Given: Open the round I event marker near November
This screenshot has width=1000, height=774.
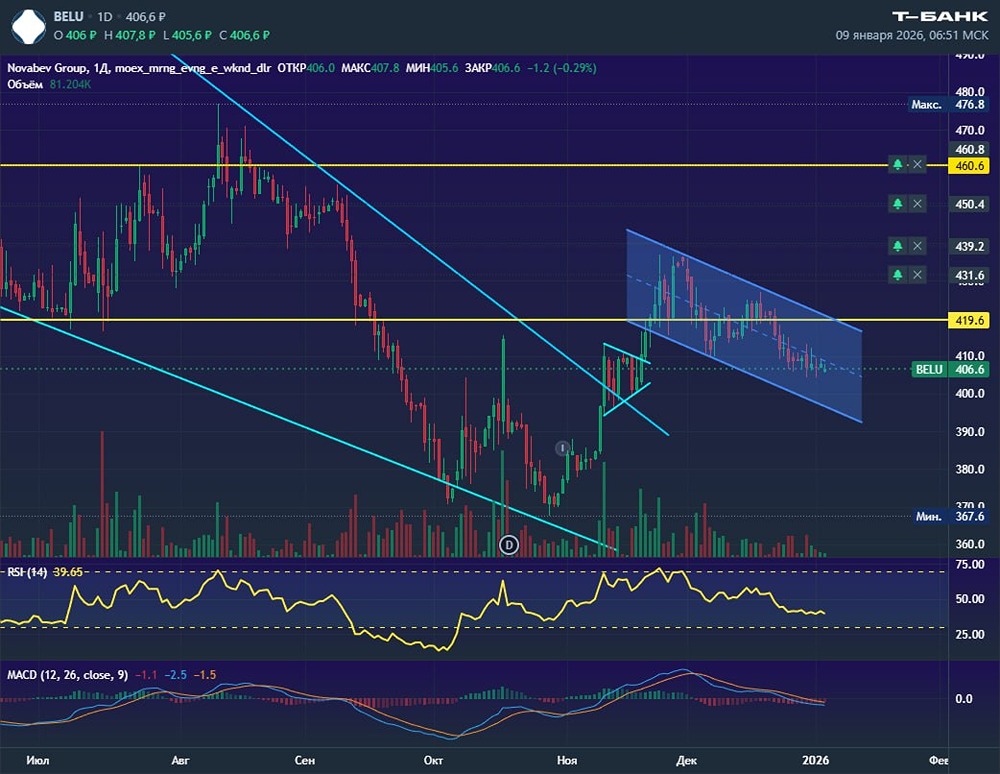Looking at the screenshot, I should click(x=562, y=448).
